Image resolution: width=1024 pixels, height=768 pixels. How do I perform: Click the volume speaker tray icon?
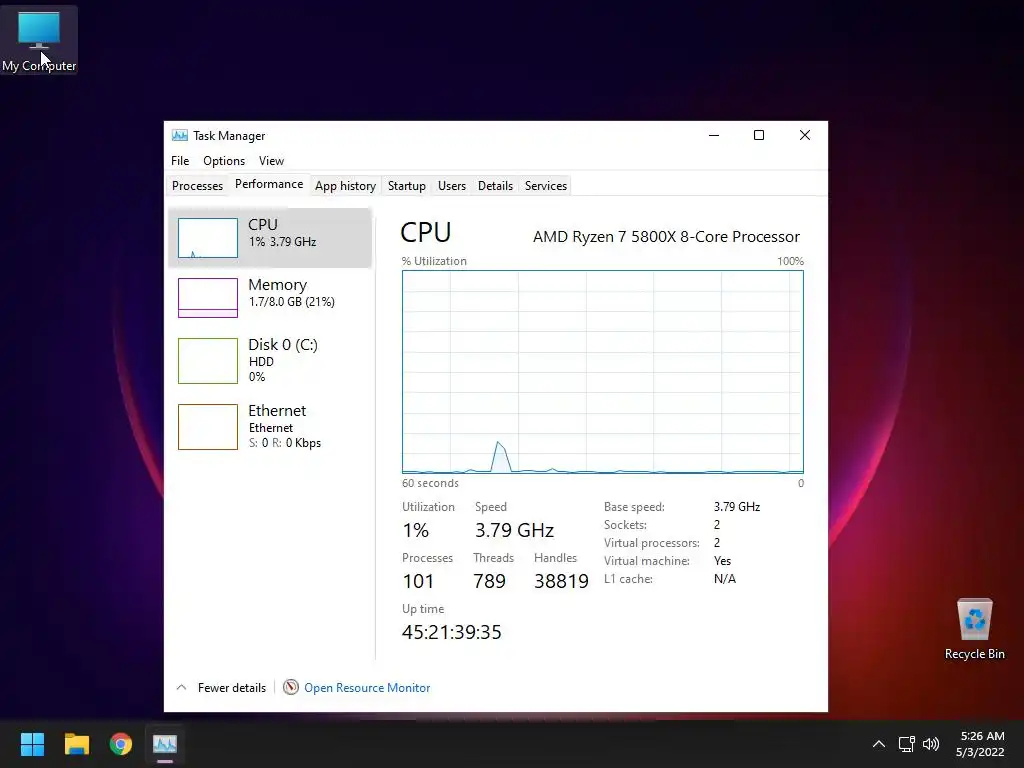coord(931,744)
